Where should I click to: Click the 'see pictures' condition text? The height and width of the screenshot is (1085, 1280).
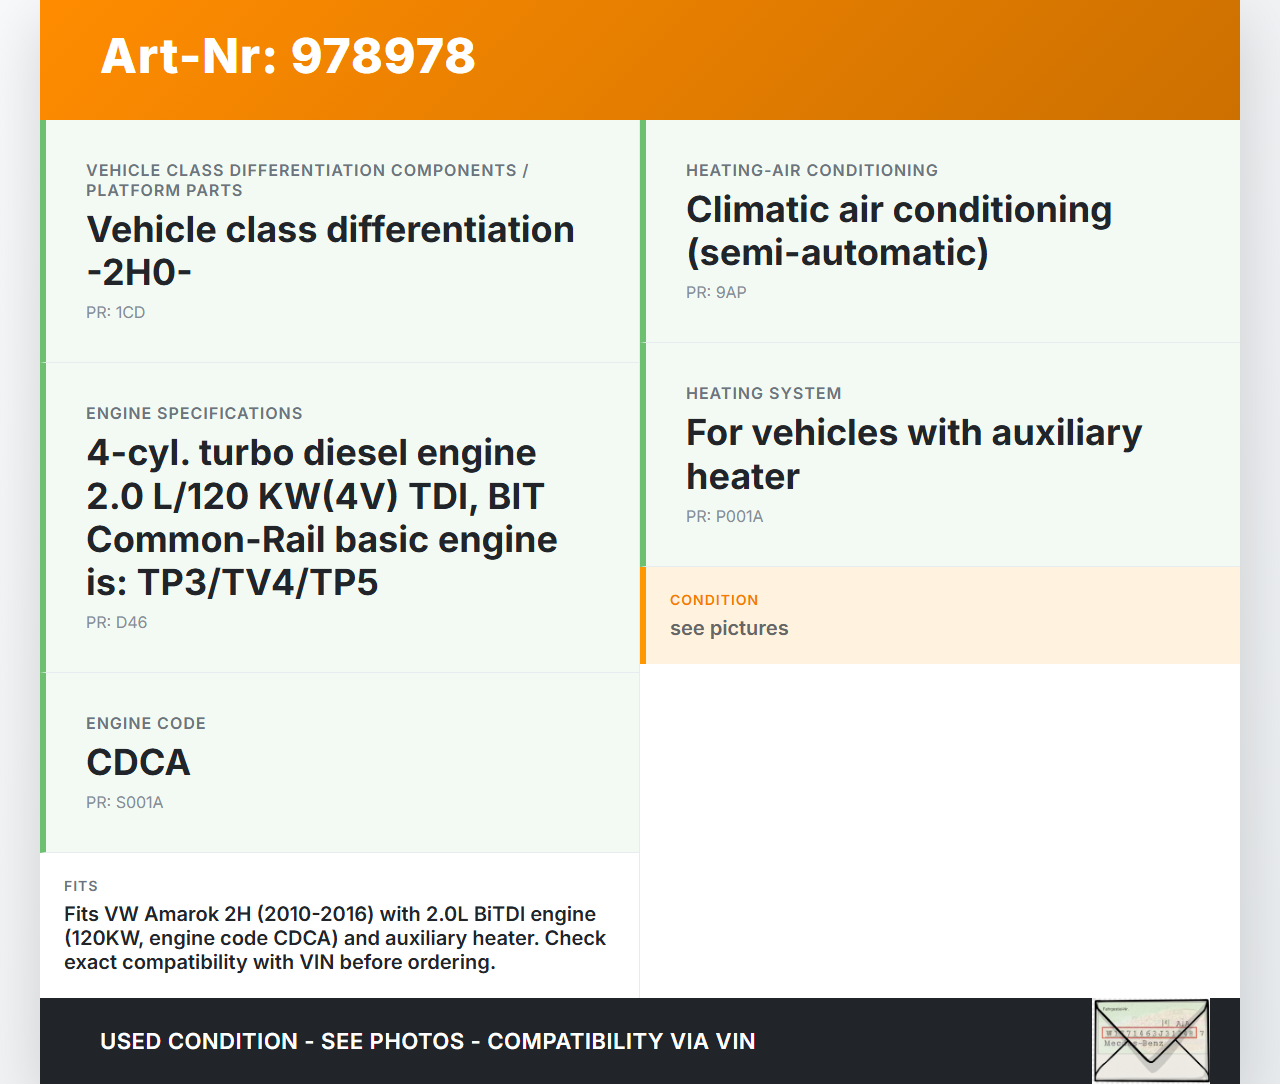coord(729,628)
